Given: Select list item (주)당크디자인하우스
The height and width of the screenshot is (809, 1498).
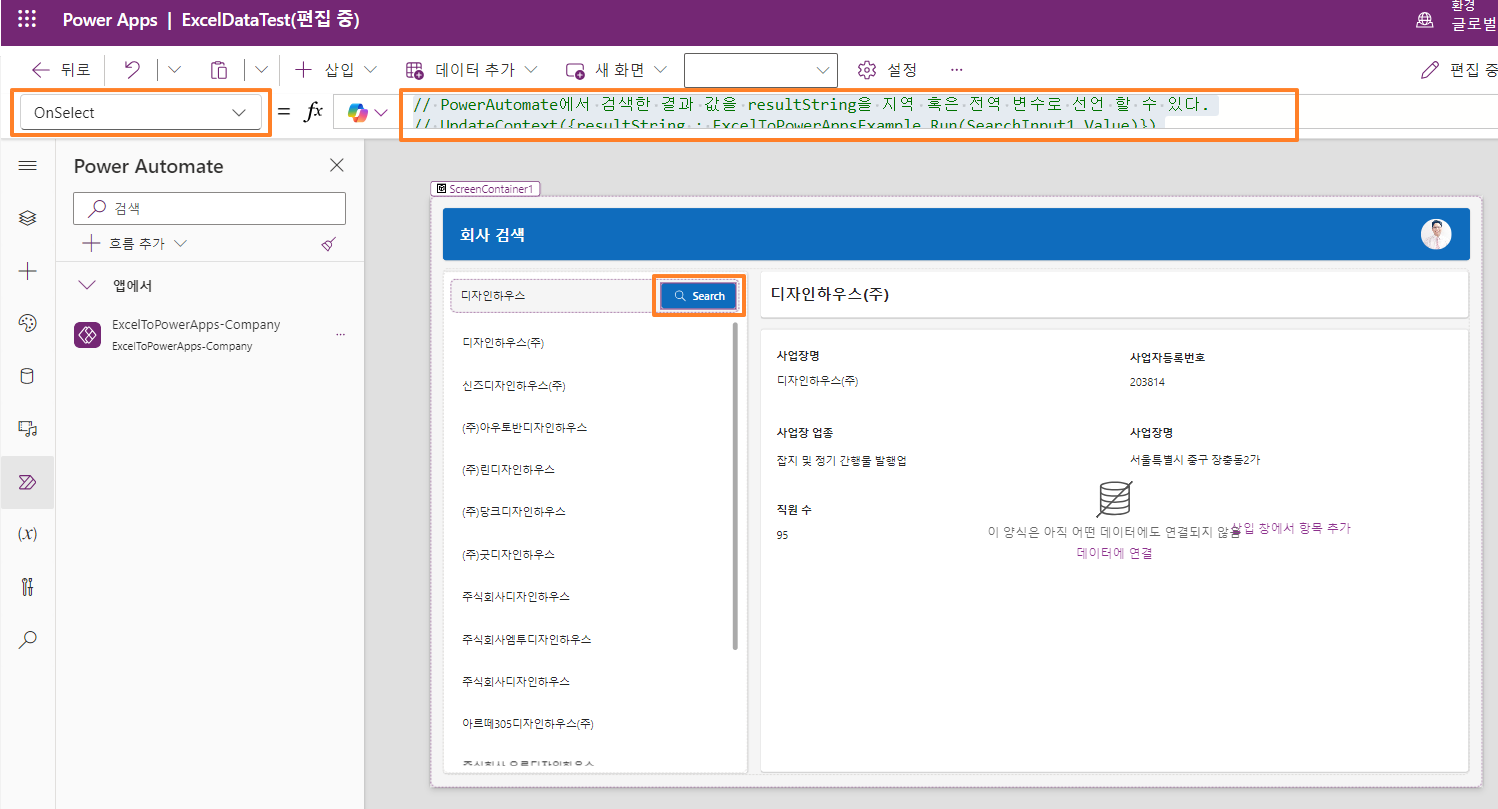Looking at the screenshot, I should (x=513, y=511).
